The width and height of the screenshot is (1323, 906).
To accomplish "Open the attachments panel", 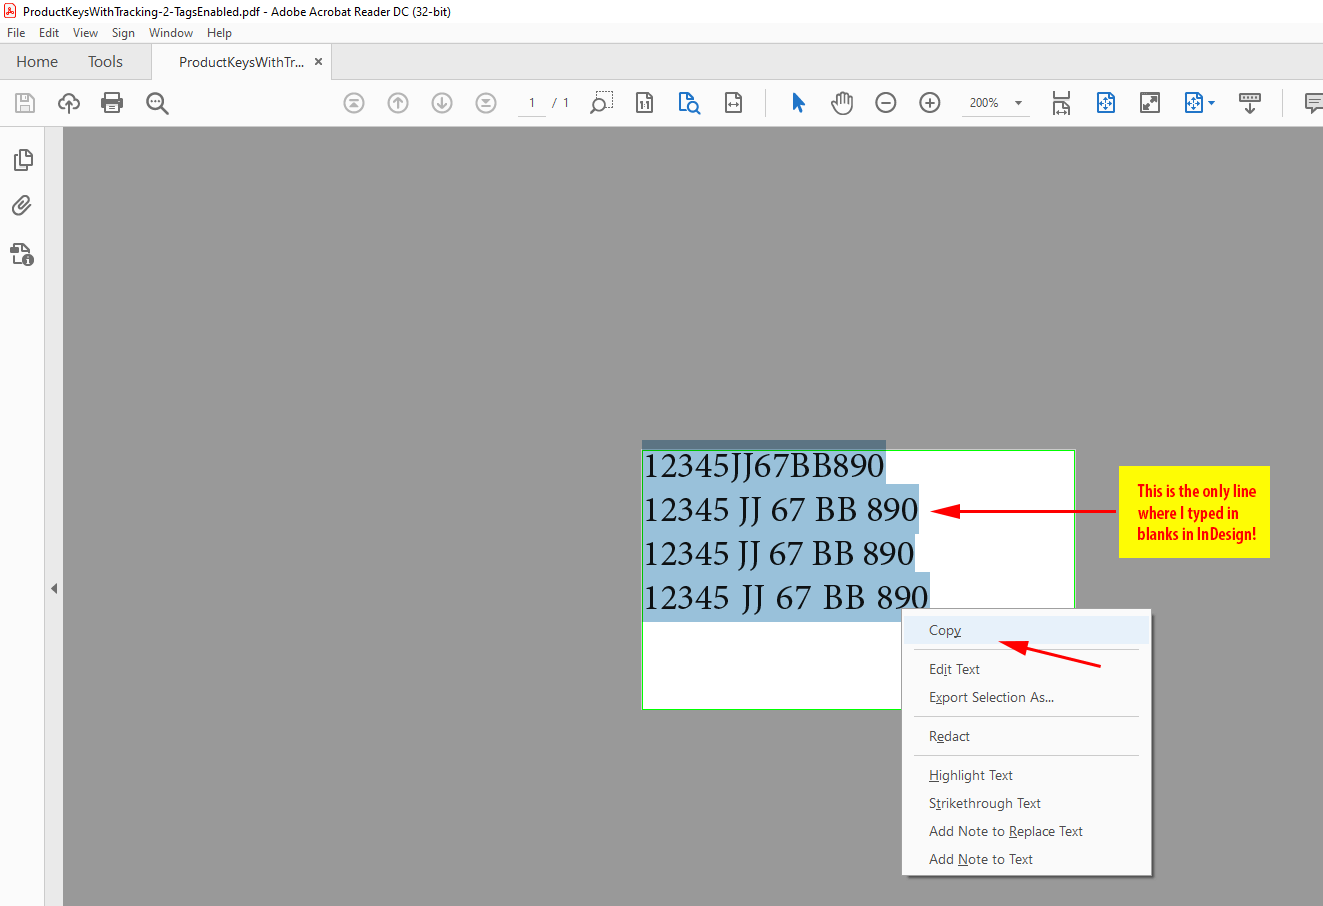I will click(x=23, y=205).
